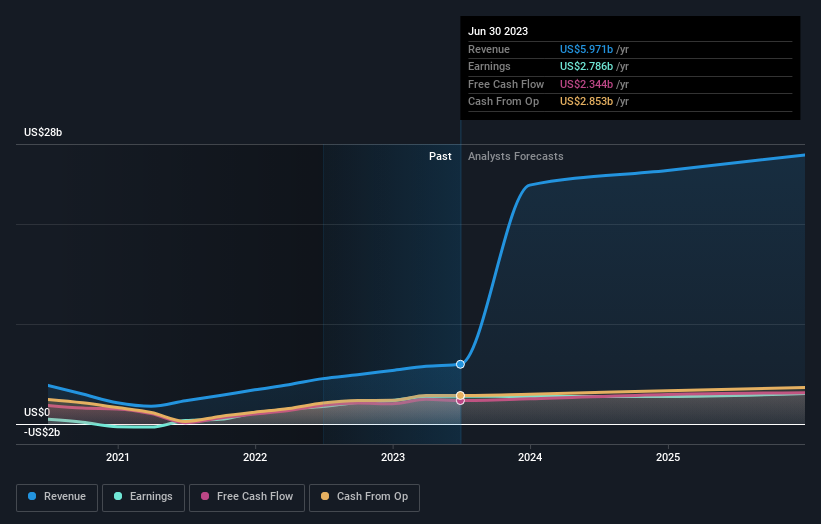This screenshot has height=524, width=821.
Task: Click the US$2.853b cash from op value
Action: 586,102
